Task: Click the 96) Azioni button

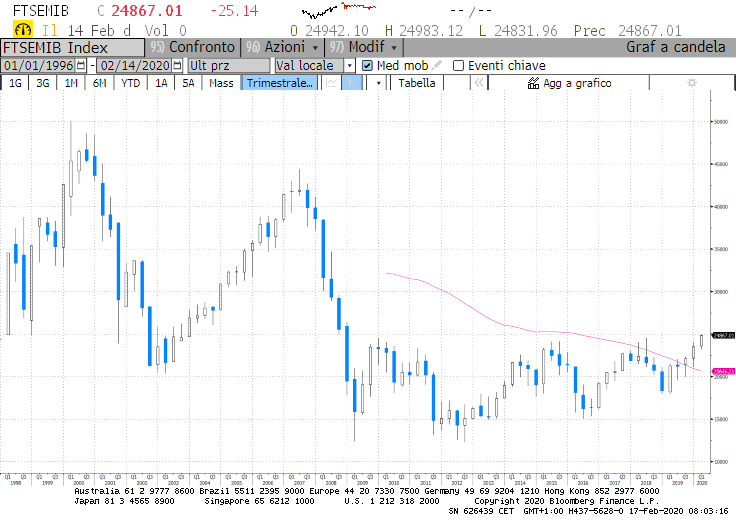Action: 282,47
